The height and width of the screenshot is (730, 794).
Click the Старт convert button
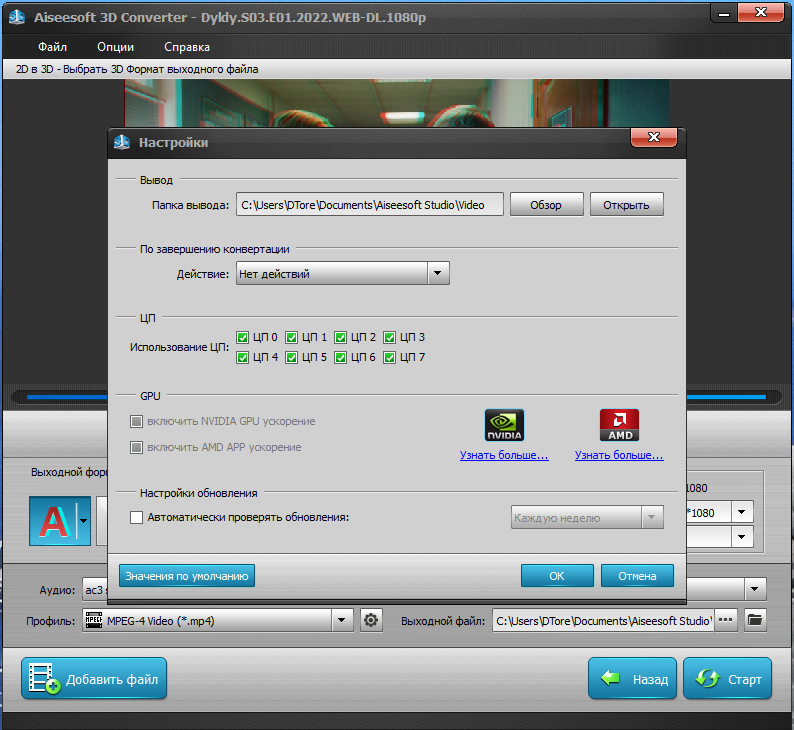[727, 678]
